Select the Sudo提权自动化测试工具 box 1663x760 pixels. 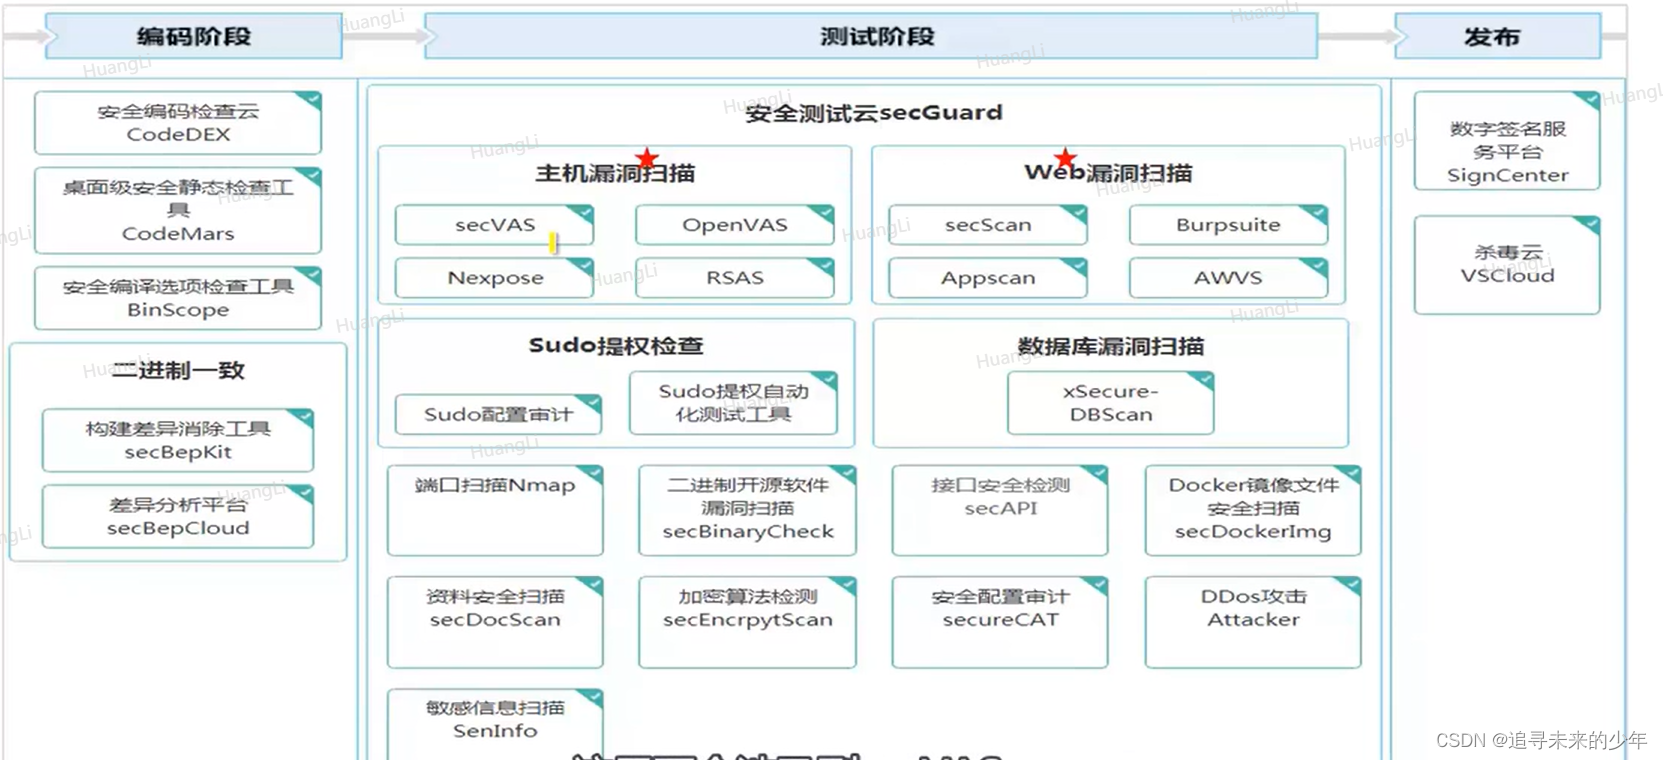click(733, 403)
